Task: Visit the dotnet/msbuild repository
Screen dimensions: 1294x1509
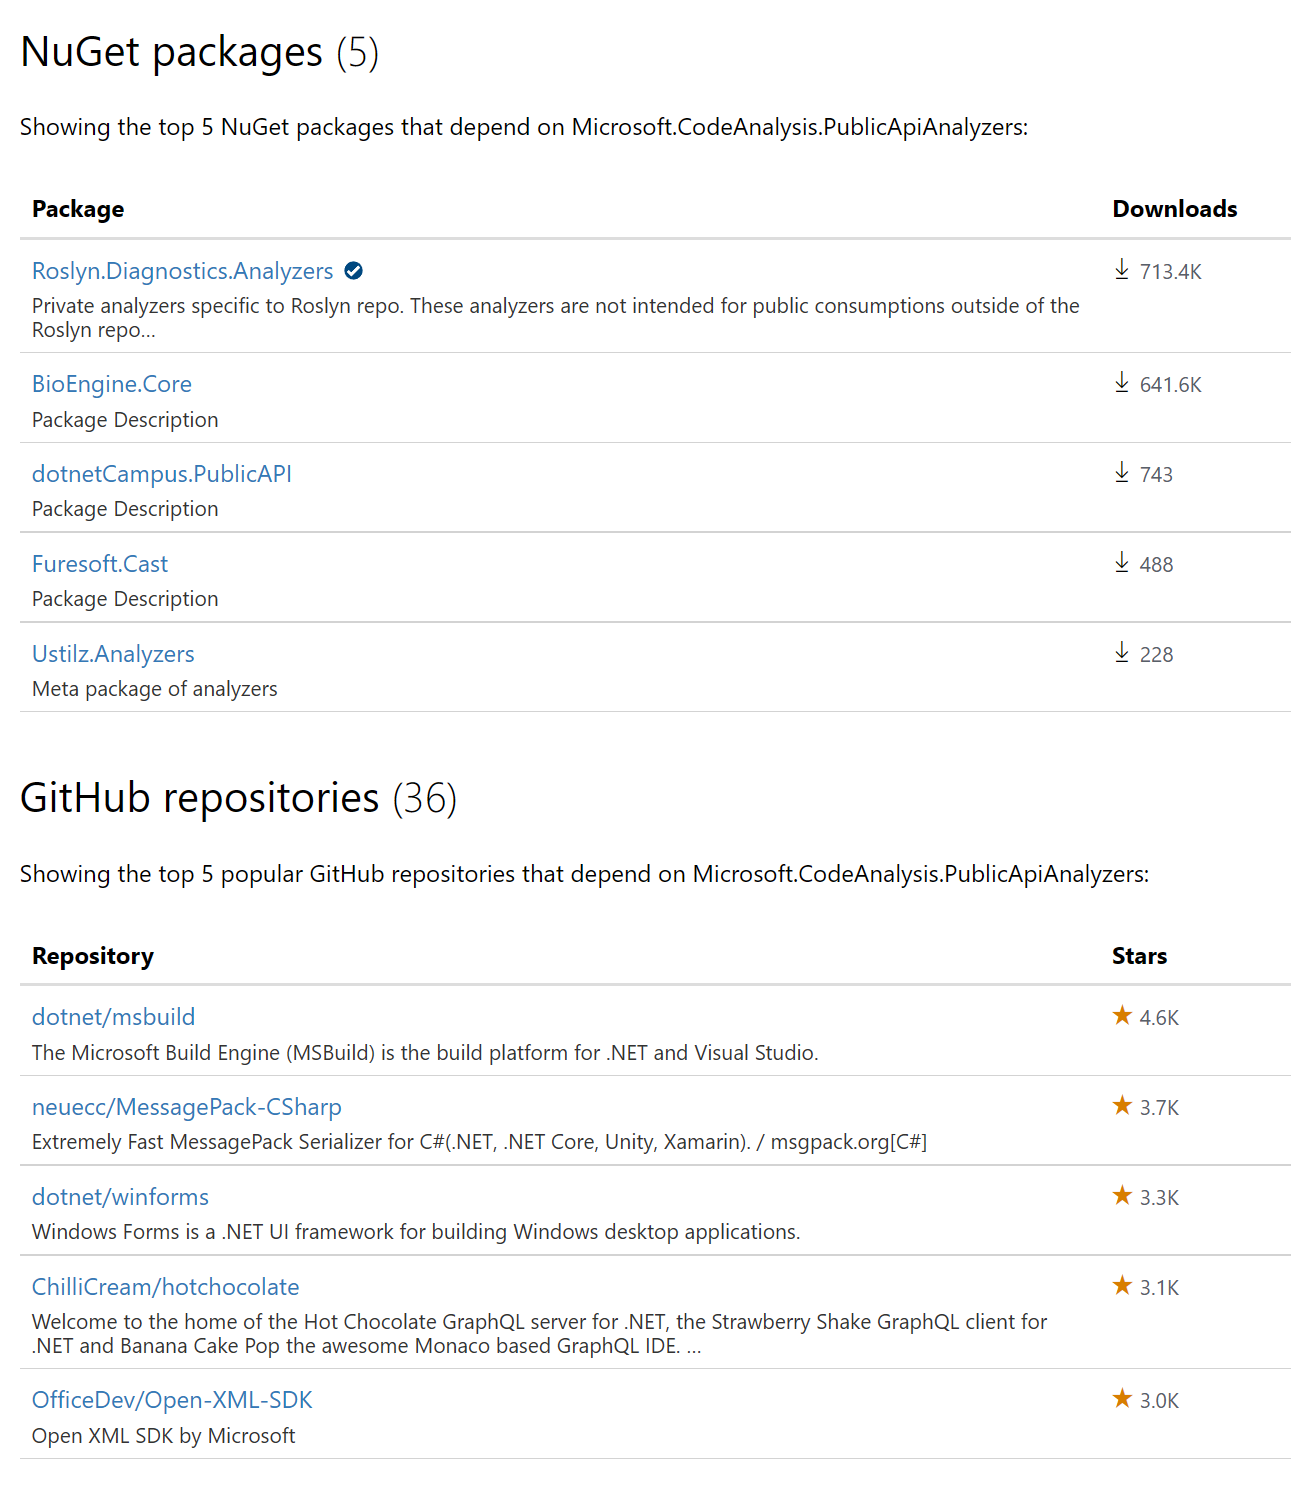Action: coord(113,1016)
